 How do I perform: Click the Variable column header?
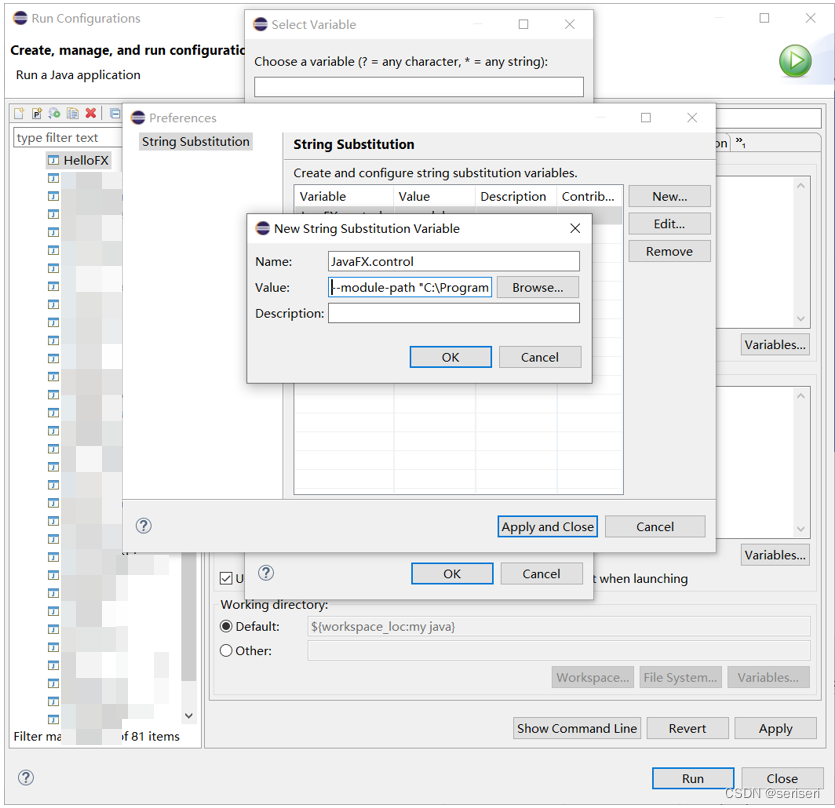[x=343, y=197]
